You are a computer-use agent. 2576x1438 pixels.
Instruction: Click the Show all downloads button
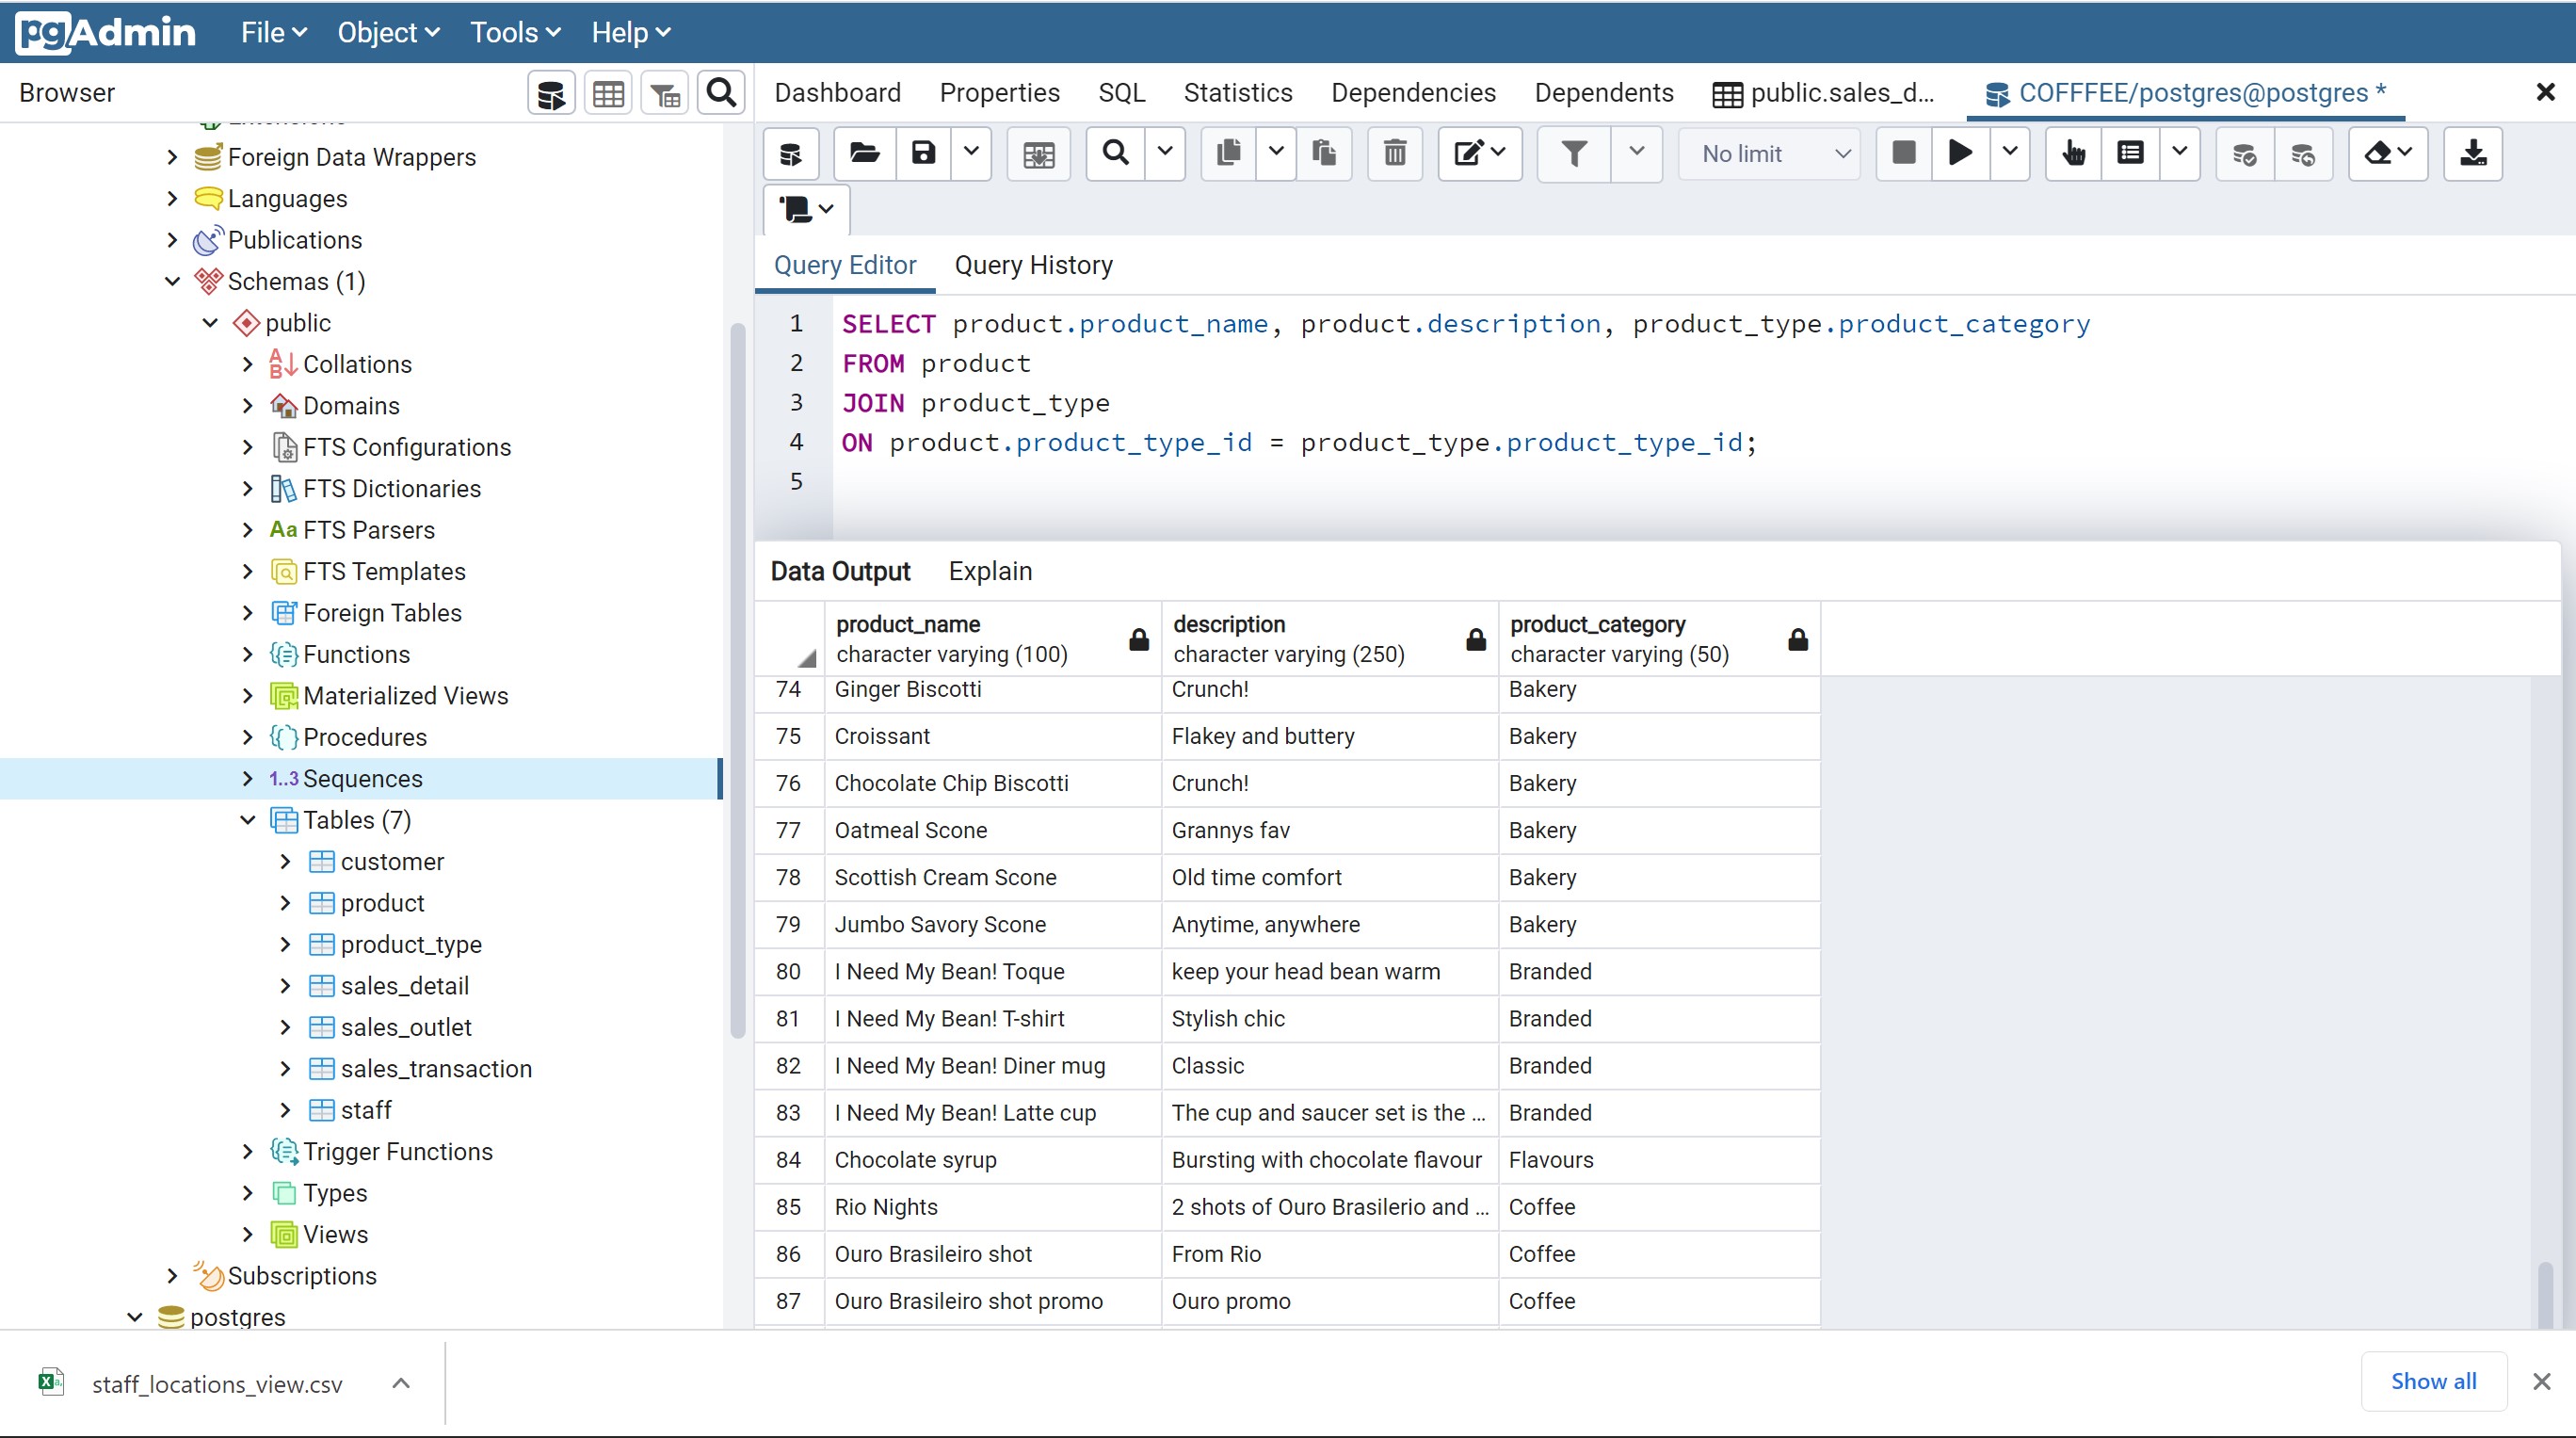pos(2433,1381)
